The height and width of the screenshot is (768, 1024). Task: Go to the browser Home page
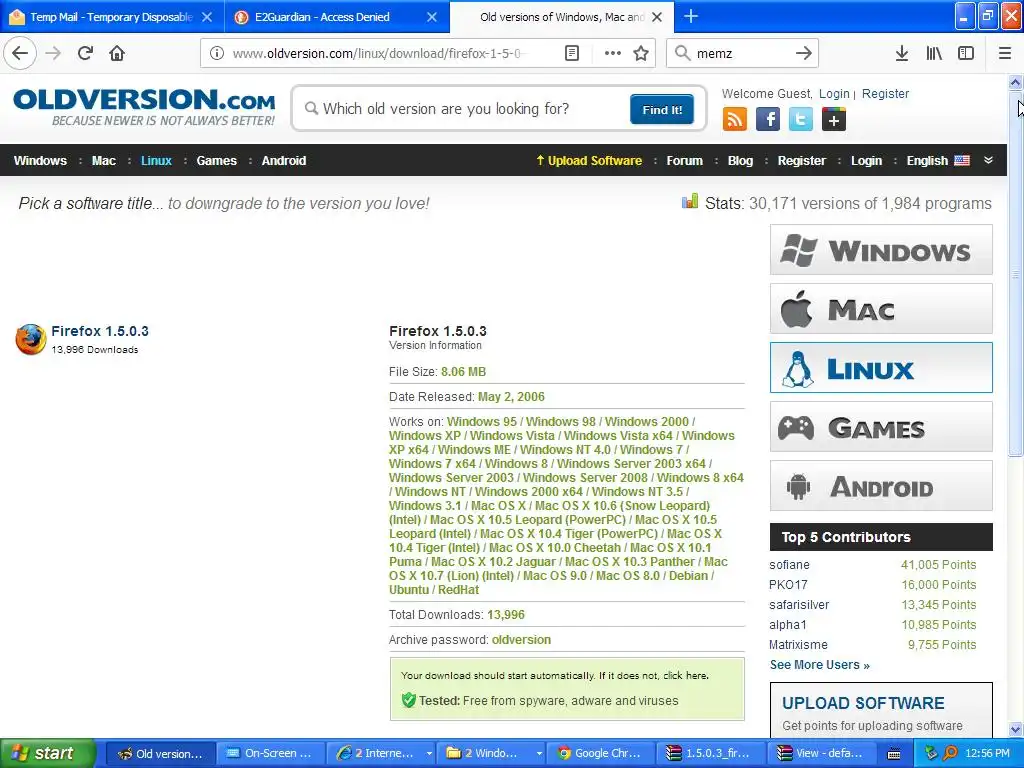[117, 53]
